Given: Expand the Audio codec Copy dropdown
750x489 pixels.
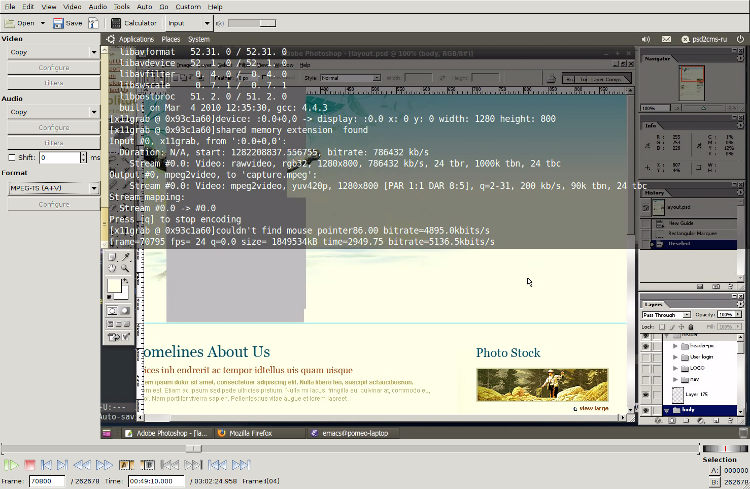Looking at the screenshot, I should (x=53, y=112).
